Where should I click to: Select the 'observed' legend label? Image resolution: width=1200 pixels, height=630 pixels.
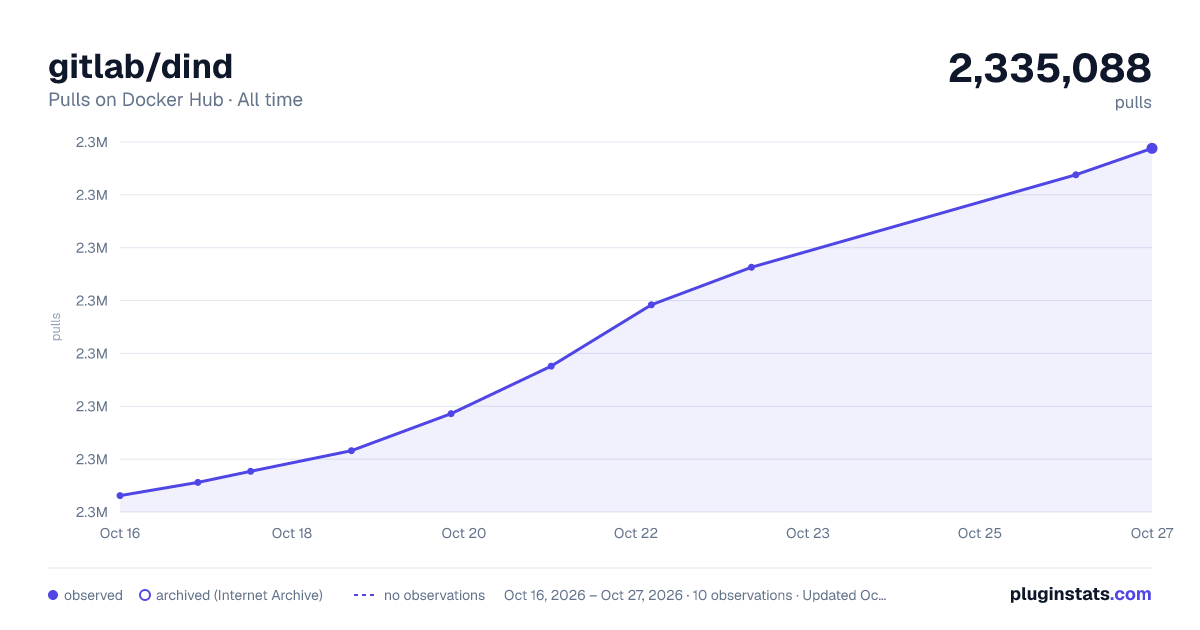(x=93, y=595)
